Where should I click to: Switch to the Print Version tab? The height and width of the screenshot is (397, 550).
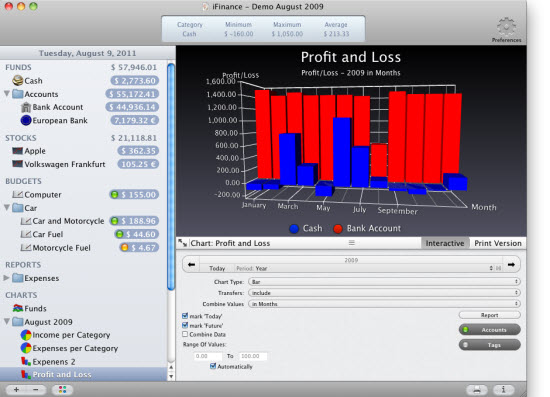[x=498, y=243]
